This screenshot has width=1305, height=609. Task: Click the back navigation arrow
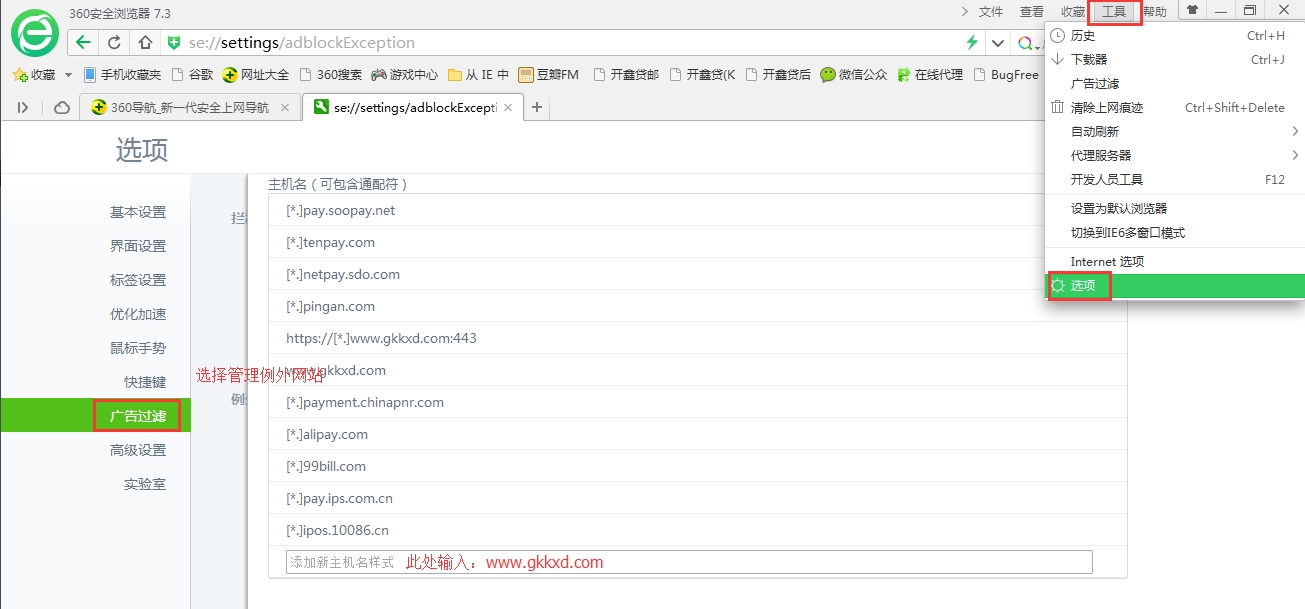click(84, 43)
